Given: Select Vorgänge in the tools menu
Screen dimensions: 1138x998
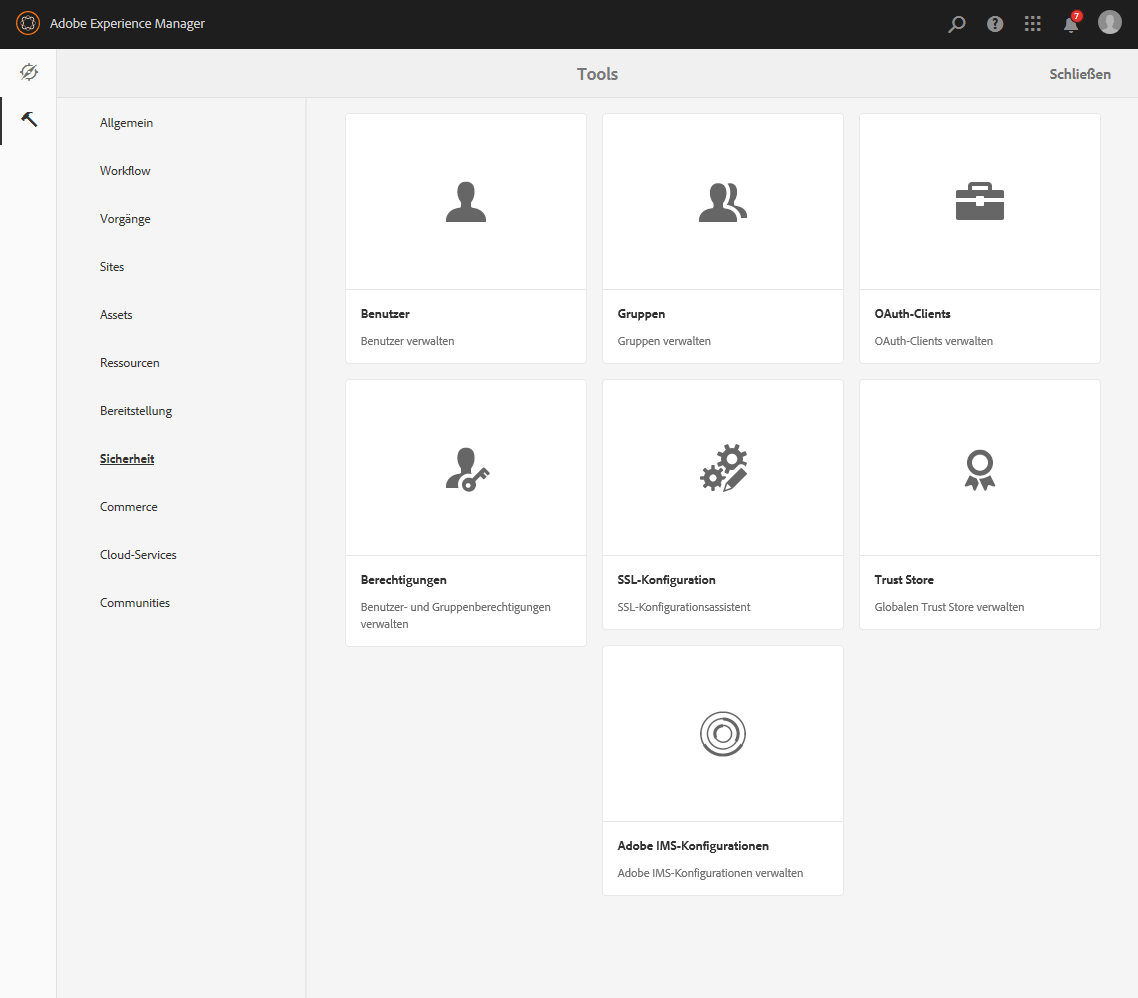Looking at the screenshot, I should pyautogui.click(x=125, y=218).
